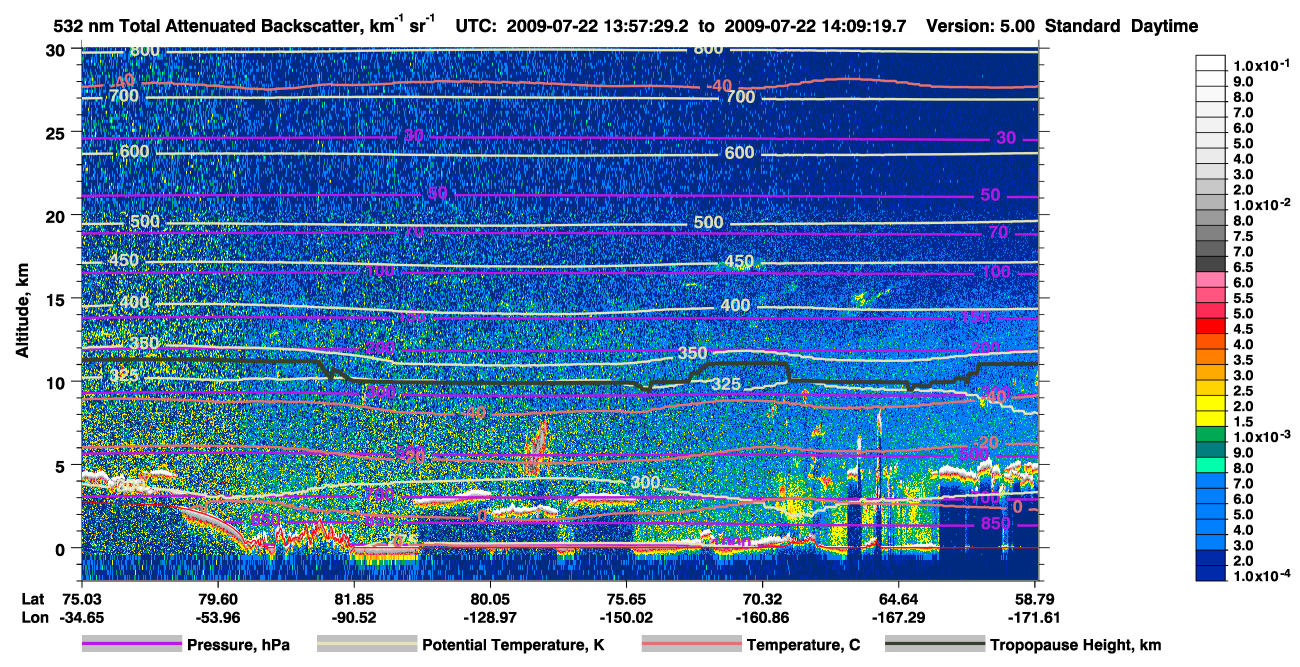Click the 'Lat' row label below the plot
The width and height of the screenshot is (1300, 667).
click(x=32, y=598)
